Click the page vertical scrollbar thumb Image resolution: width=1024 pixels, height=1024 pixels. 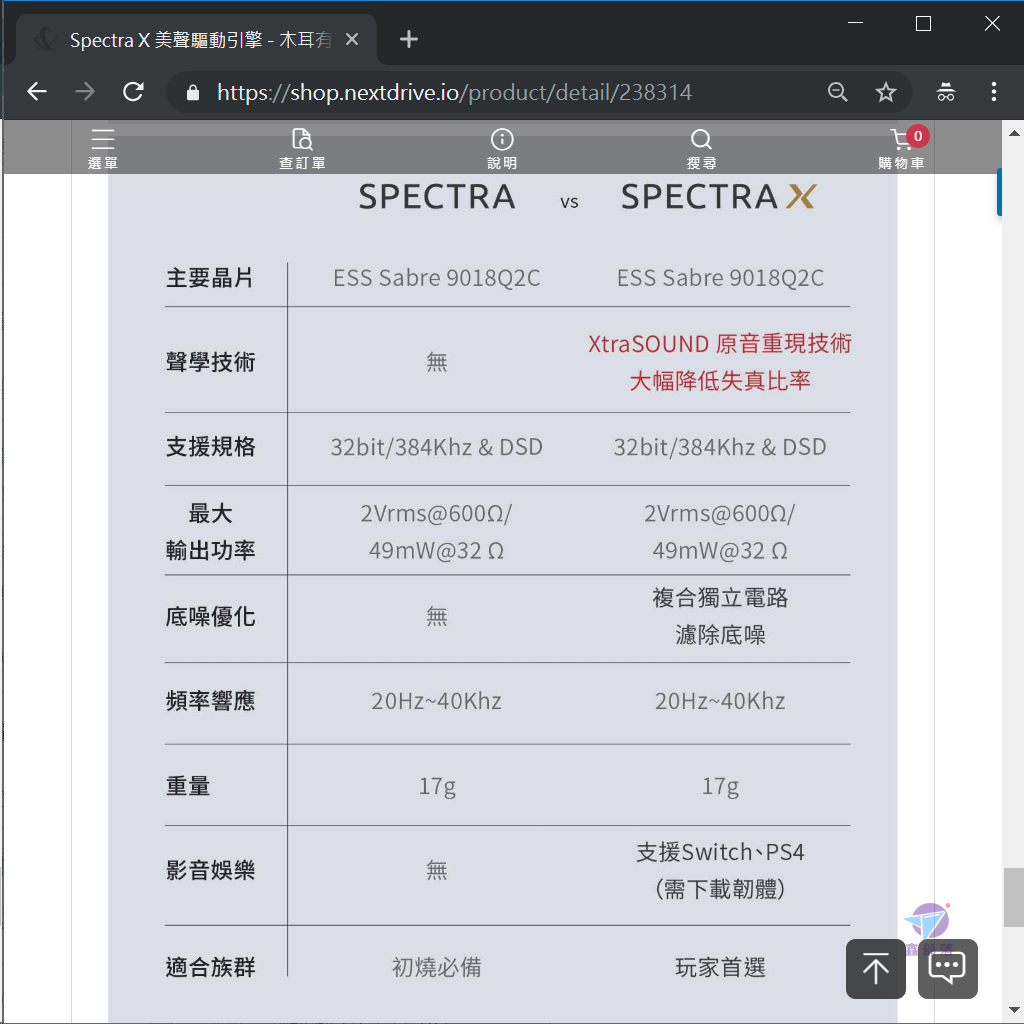1013,897
